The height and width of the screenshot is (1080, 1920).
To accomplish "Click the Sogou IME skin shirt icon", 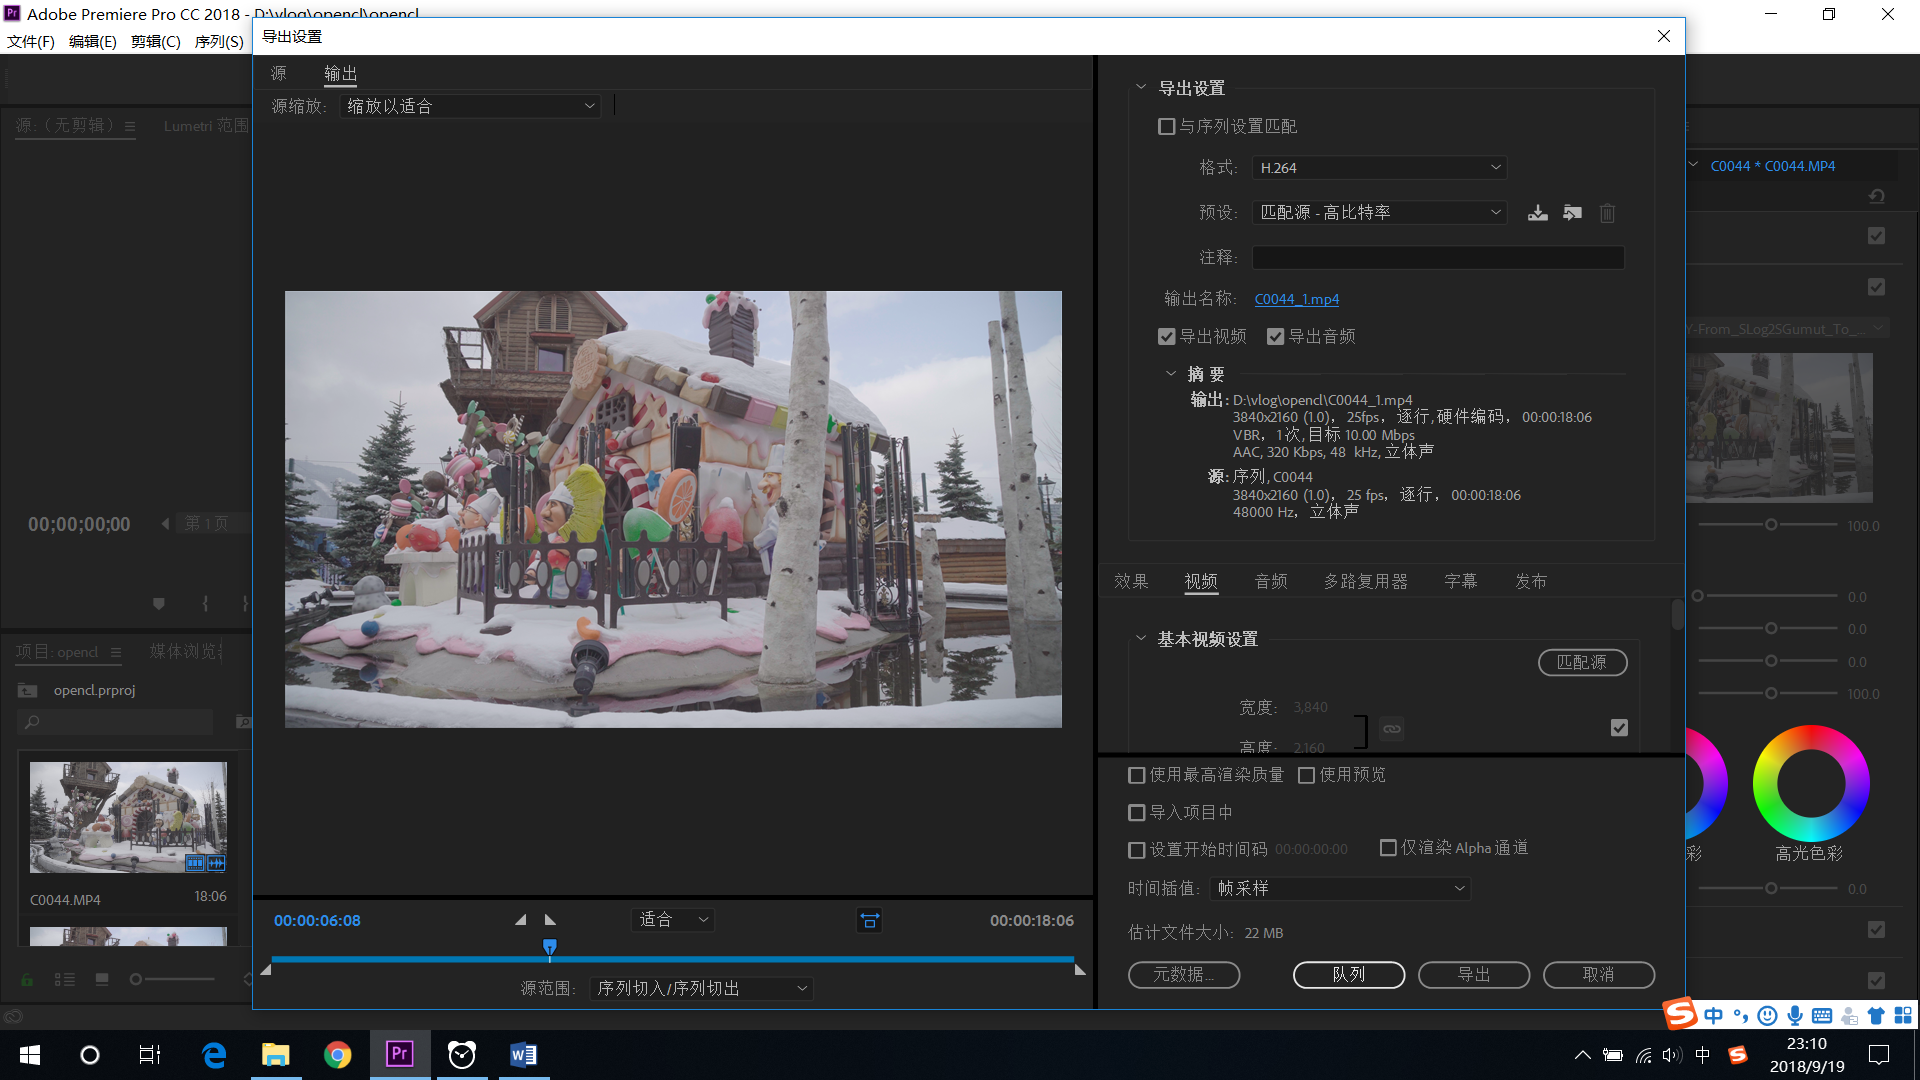I will pos(1876,1016).
